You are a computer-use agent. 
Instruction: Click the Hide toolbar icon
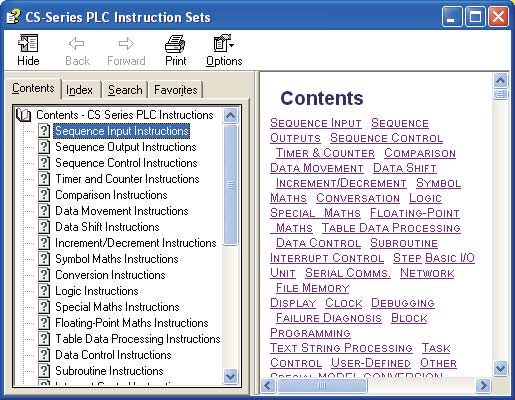[x=28, y=50]
